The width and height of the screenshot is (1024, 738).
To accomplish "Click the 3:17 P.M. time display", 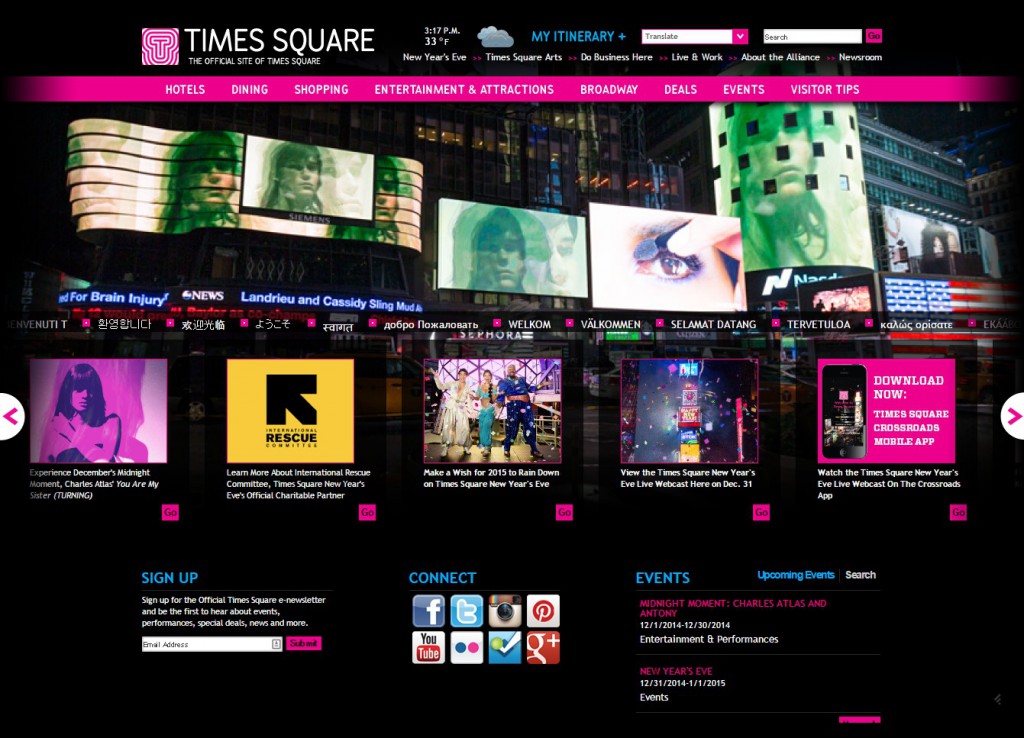I will pos(442,31).
